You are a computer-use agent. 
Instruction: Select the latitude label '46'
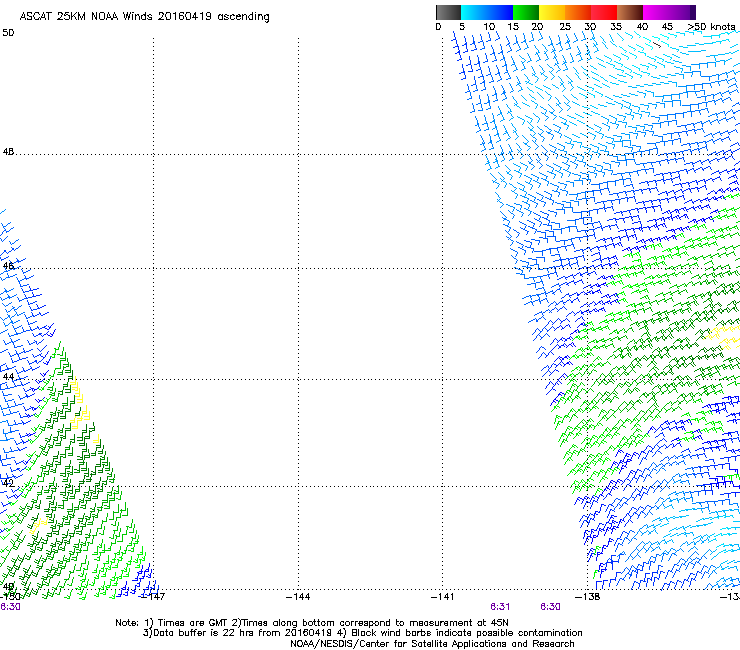tap(8, 266)
